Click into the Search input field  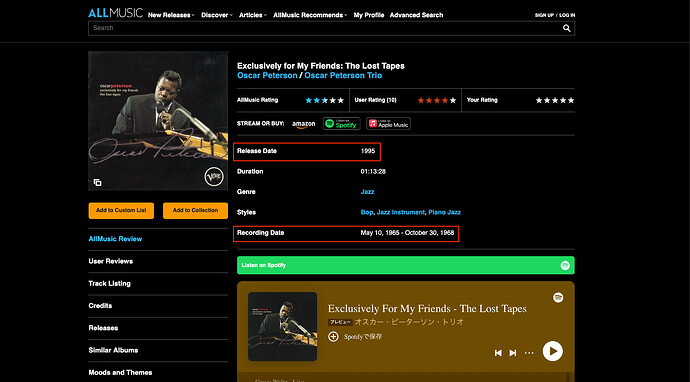point(325,28)
